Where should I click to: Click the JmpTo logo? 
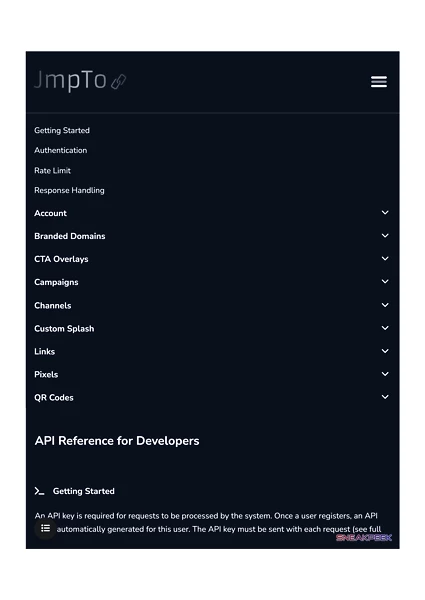click(x=80, y=81)
